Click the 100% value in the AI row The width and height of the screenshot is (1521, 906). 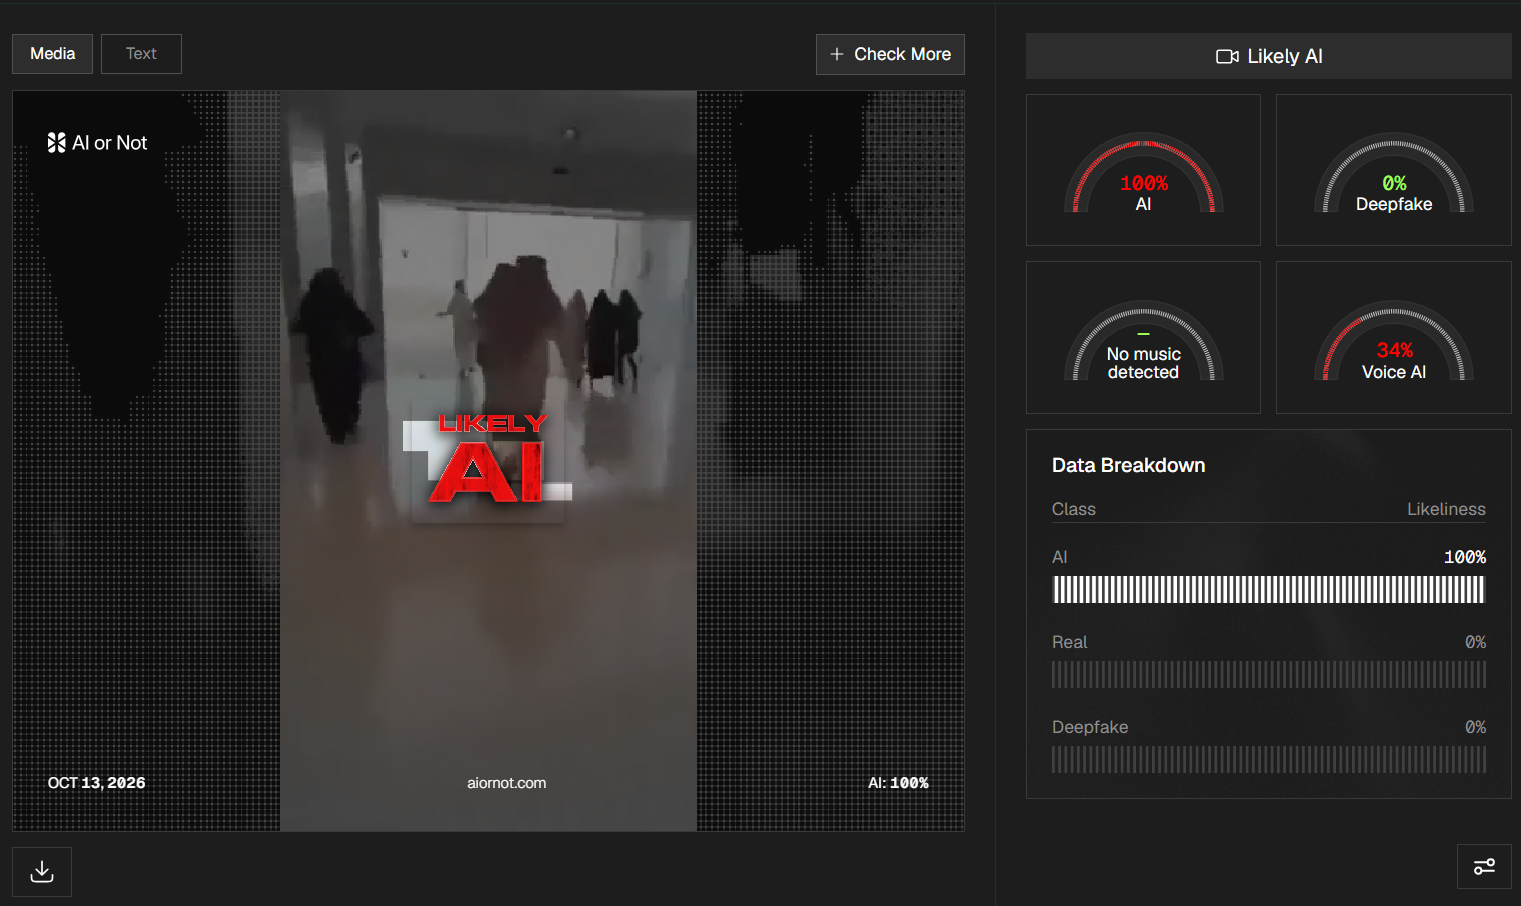[x=1465, y=557]
